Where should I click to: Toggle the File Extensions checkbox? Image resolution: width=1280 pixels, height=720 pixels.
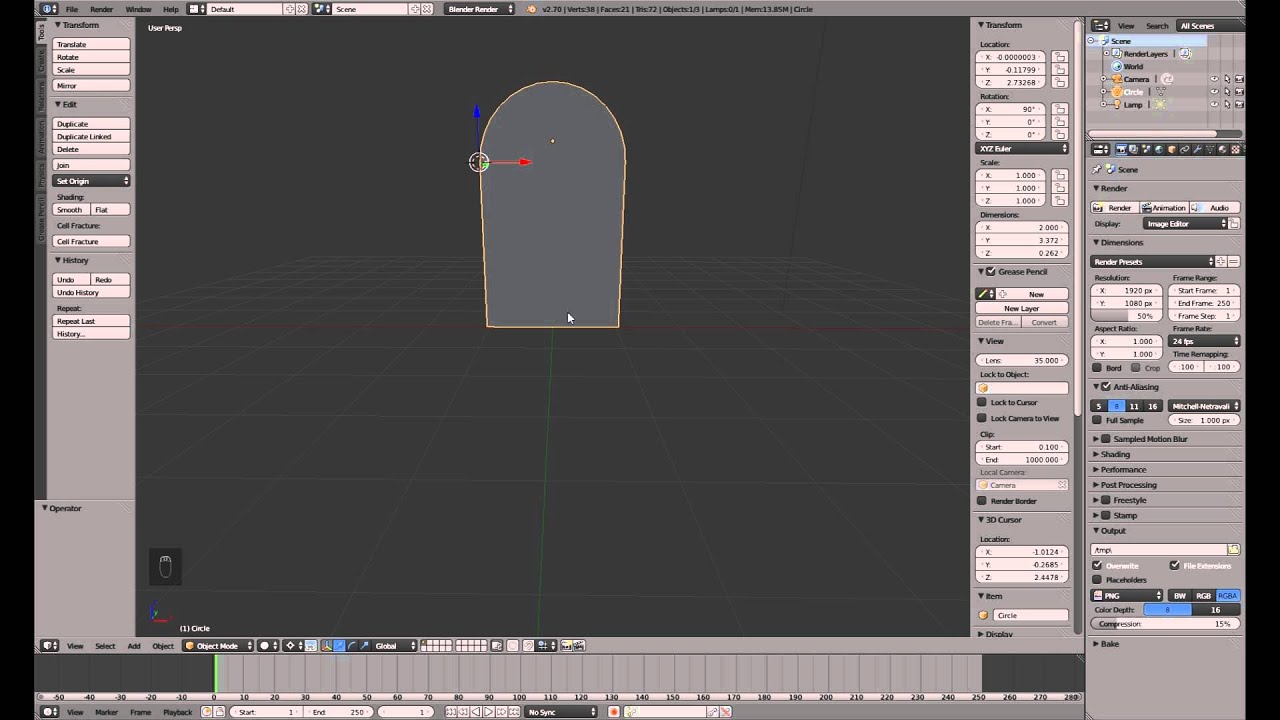[x=1175, y=565]
